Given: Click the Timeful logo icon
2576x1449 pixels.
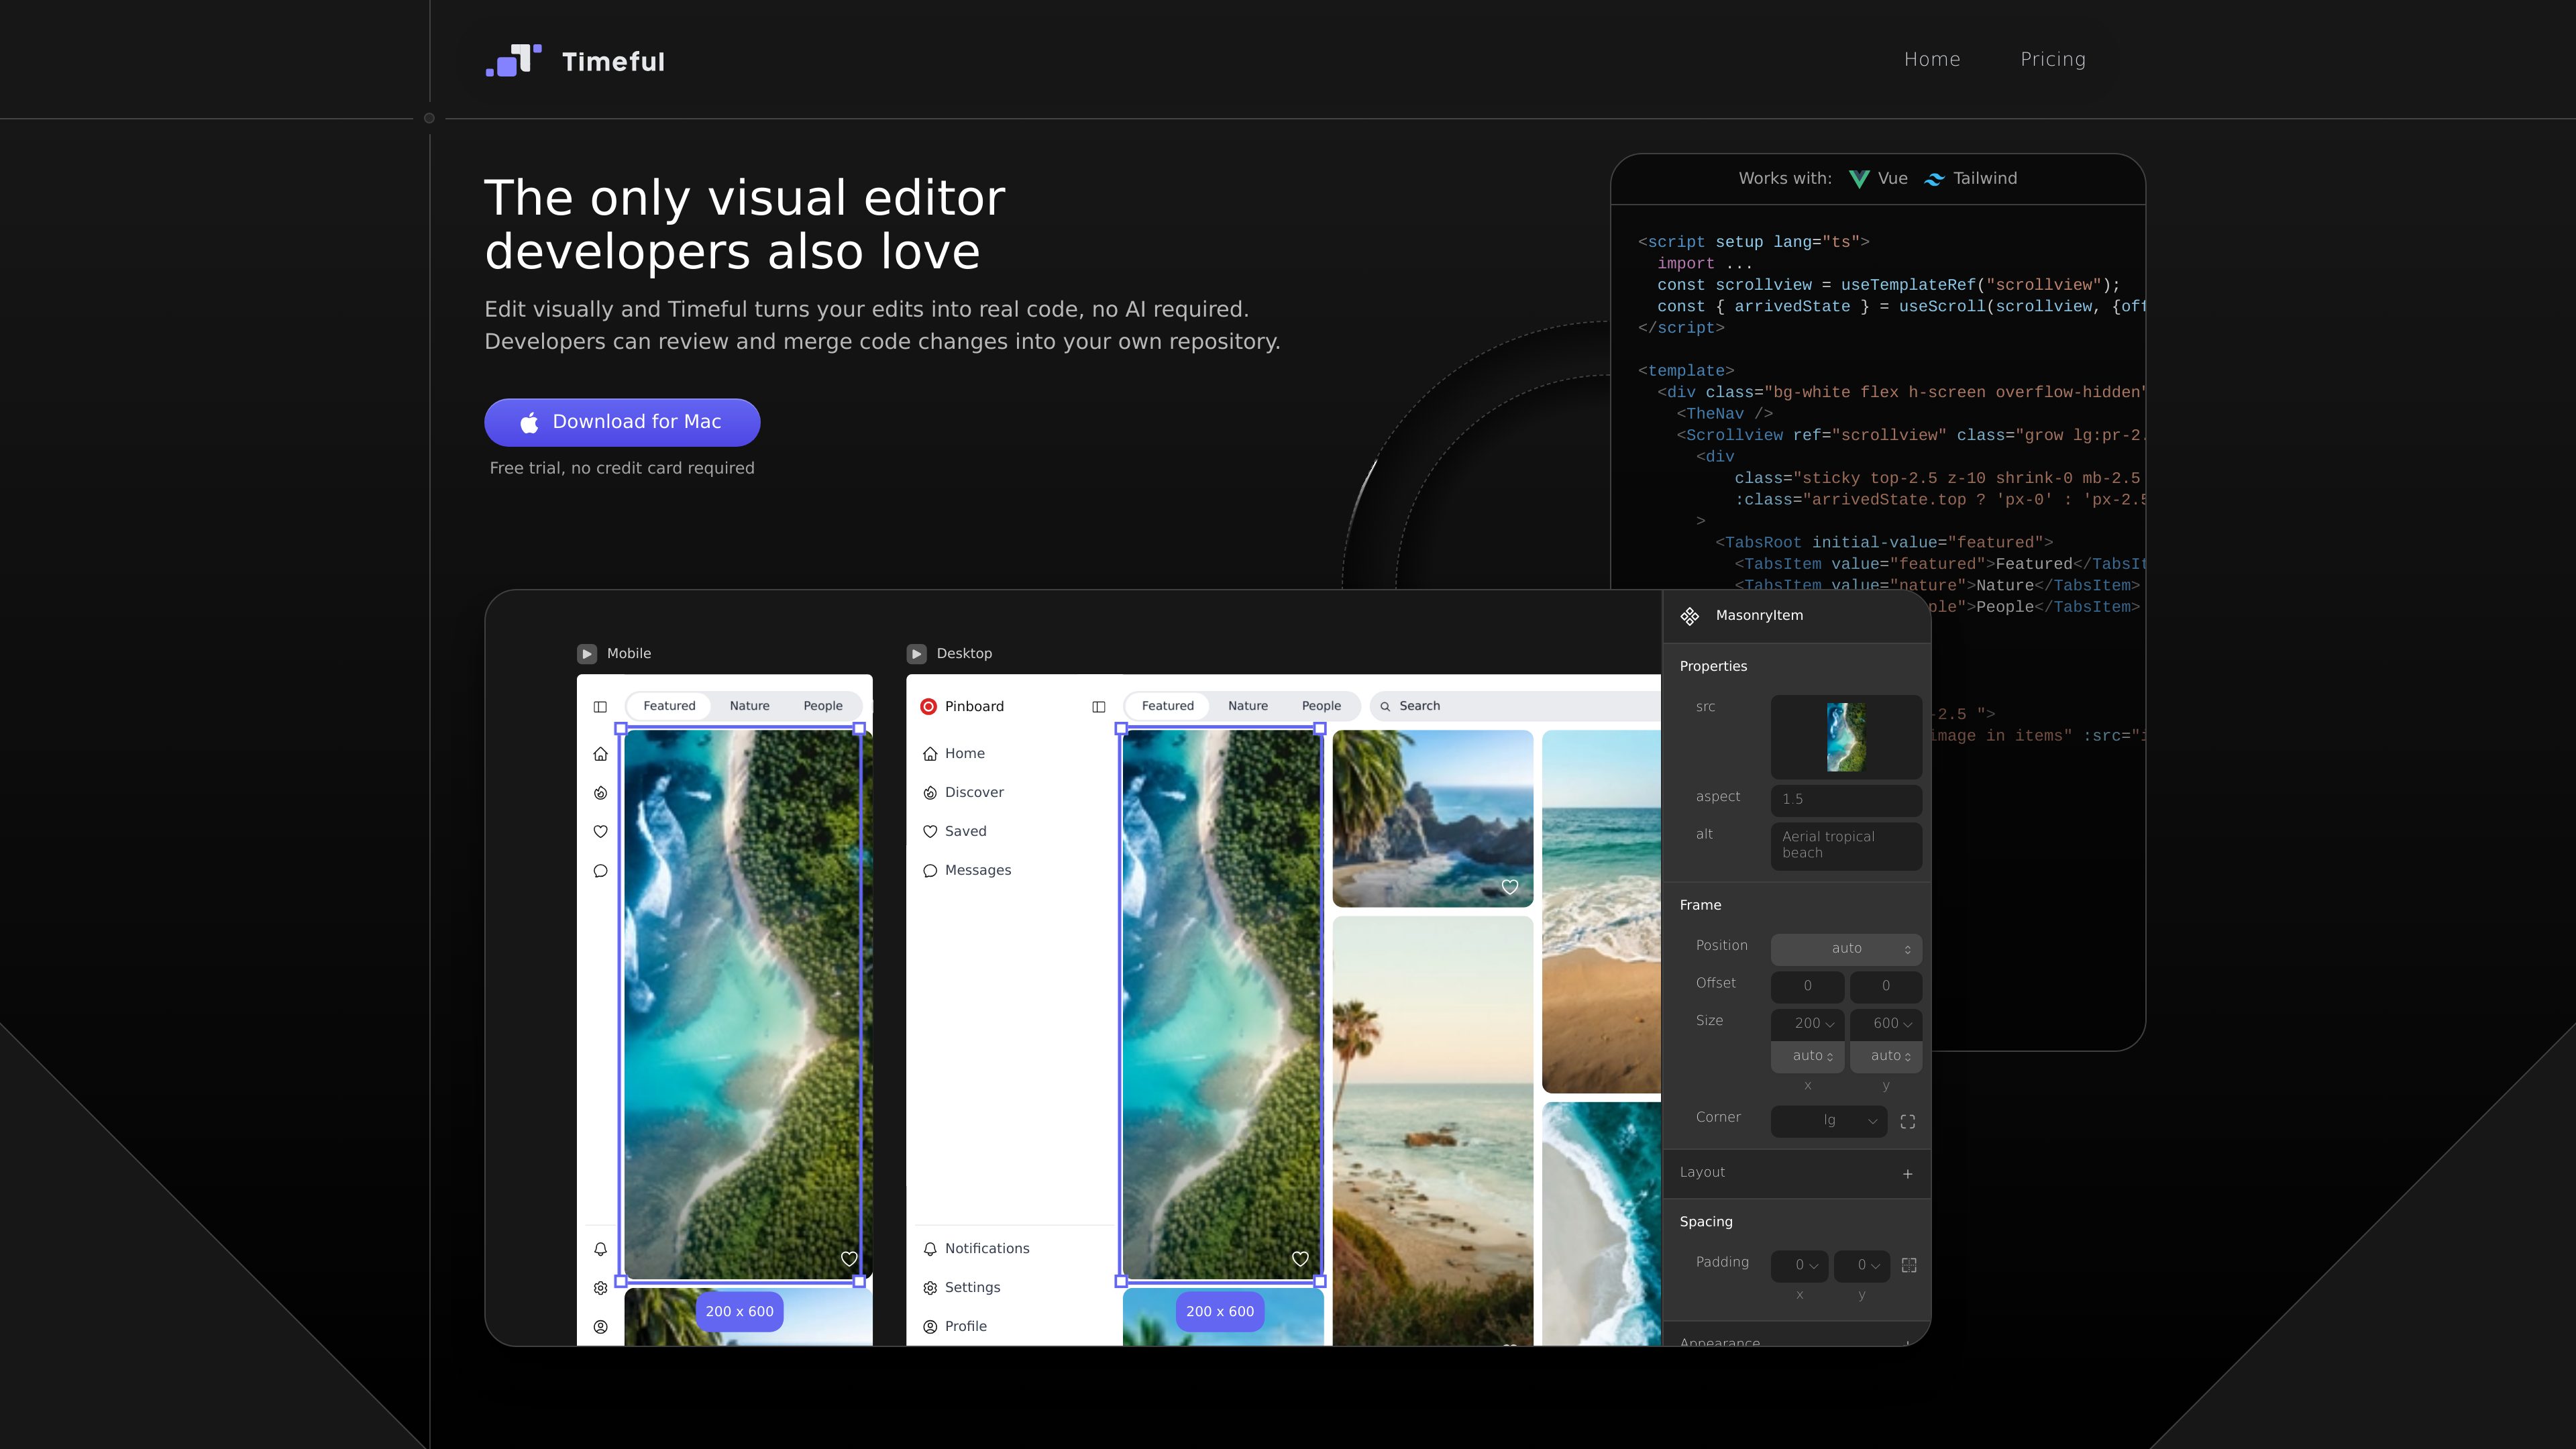Looking at the screenshot, I should [513, 60].
